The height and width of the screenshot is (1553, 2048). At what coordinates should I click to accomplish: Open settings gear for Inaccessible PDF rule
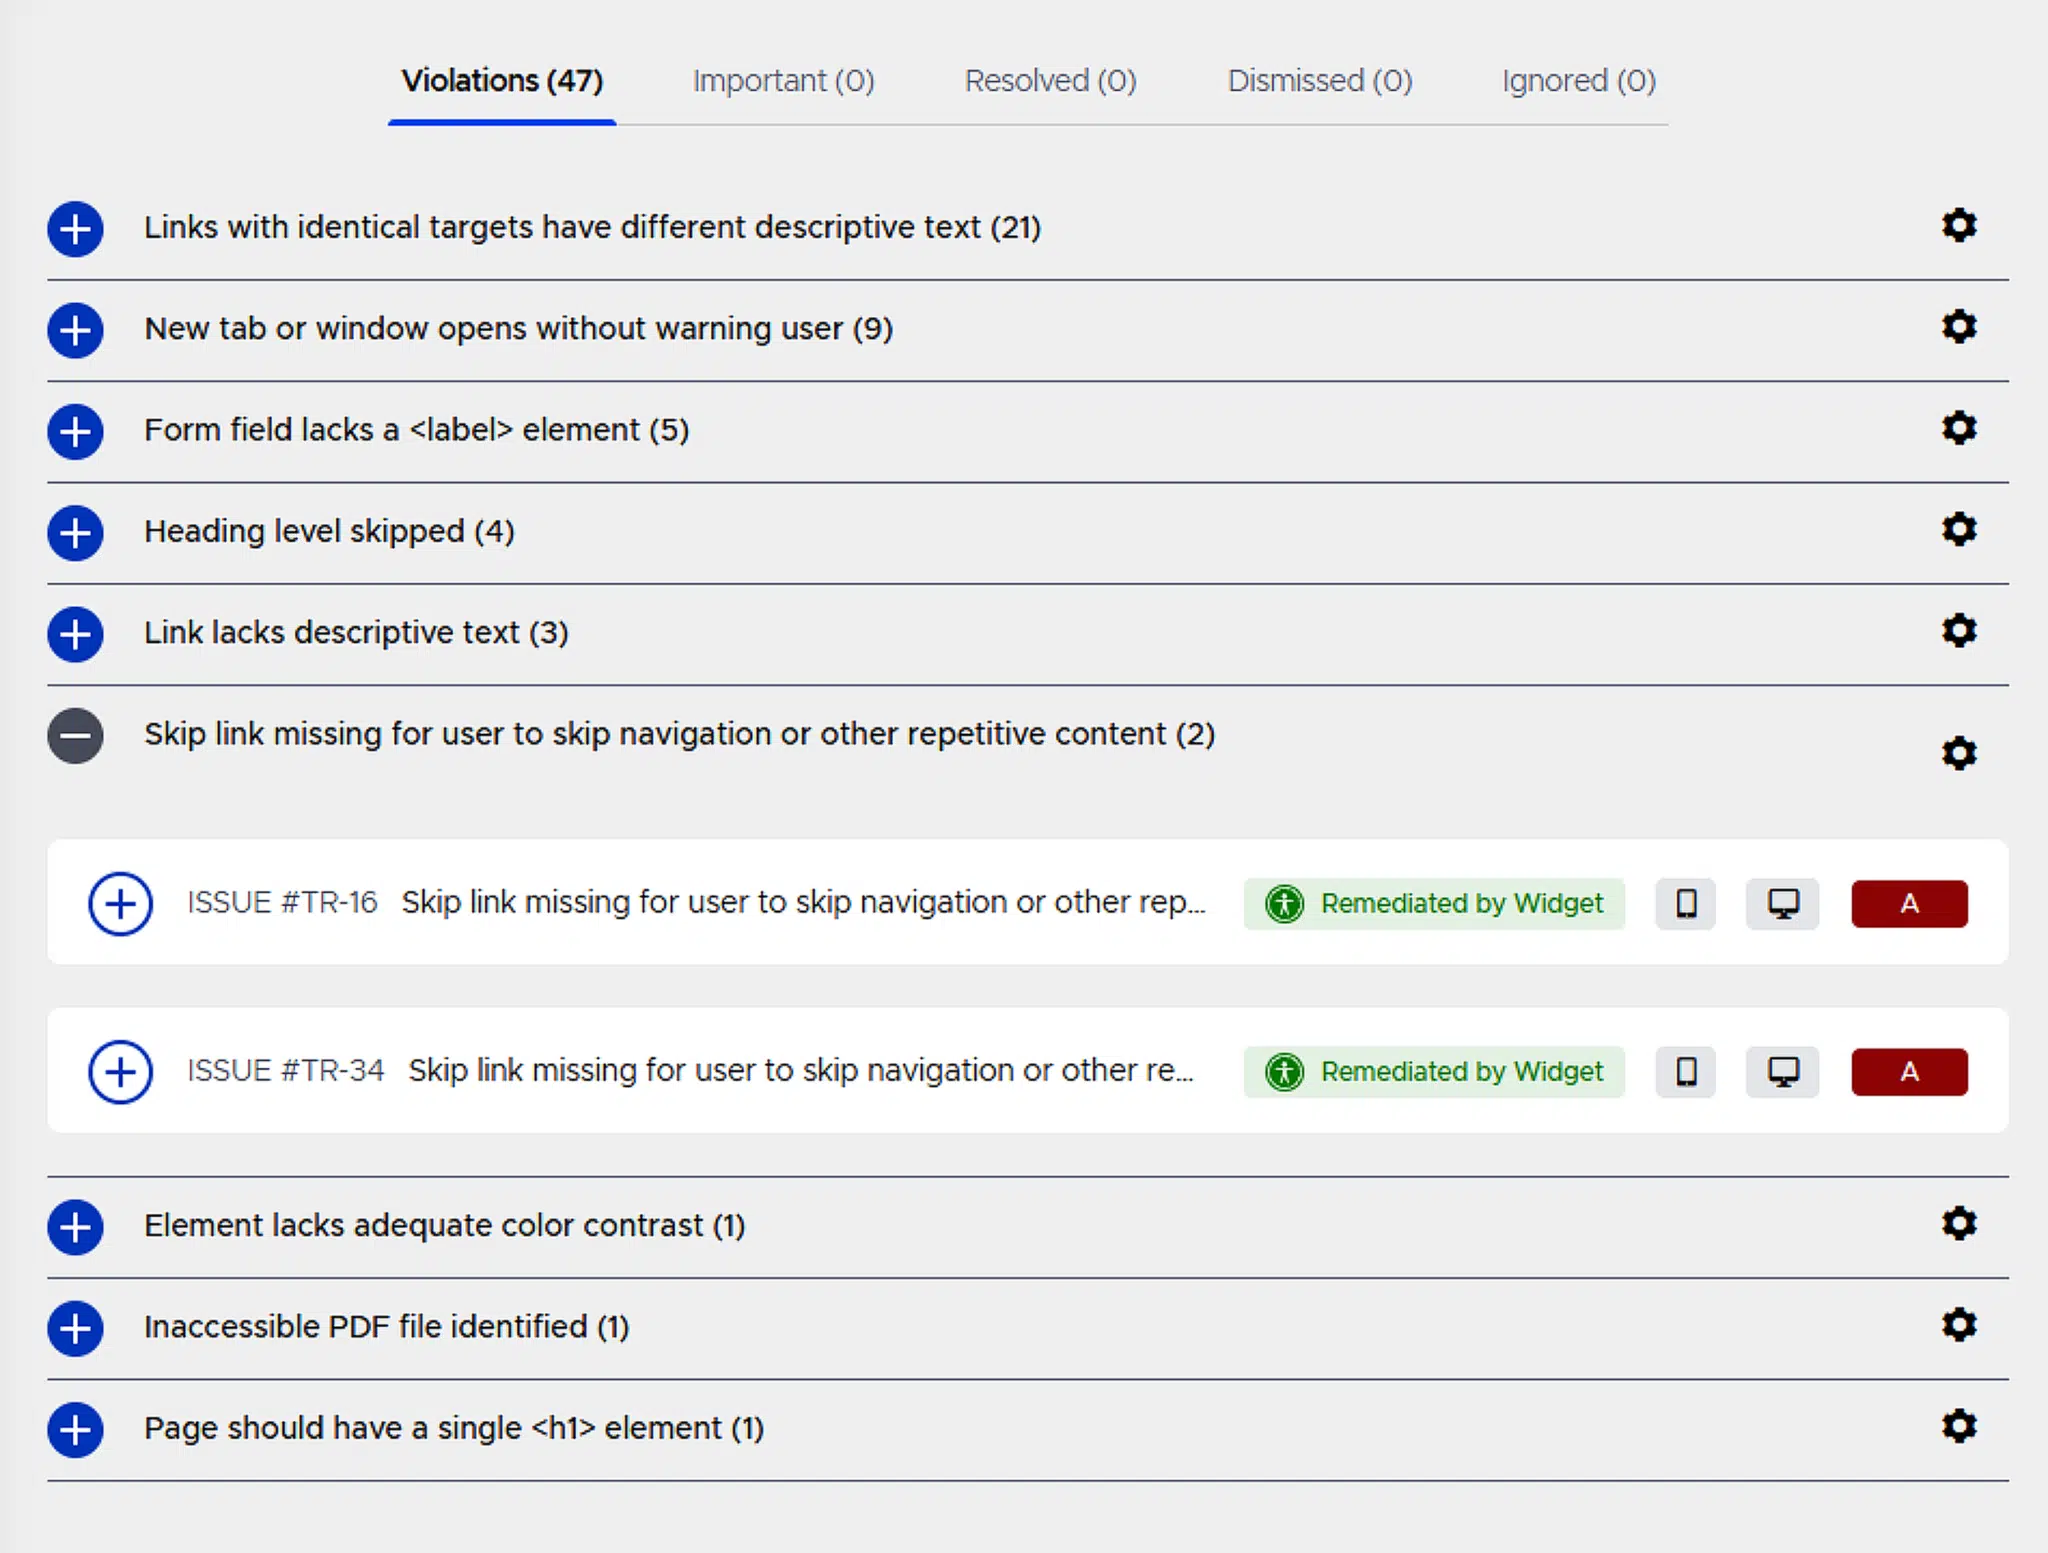[1959, 1326]
